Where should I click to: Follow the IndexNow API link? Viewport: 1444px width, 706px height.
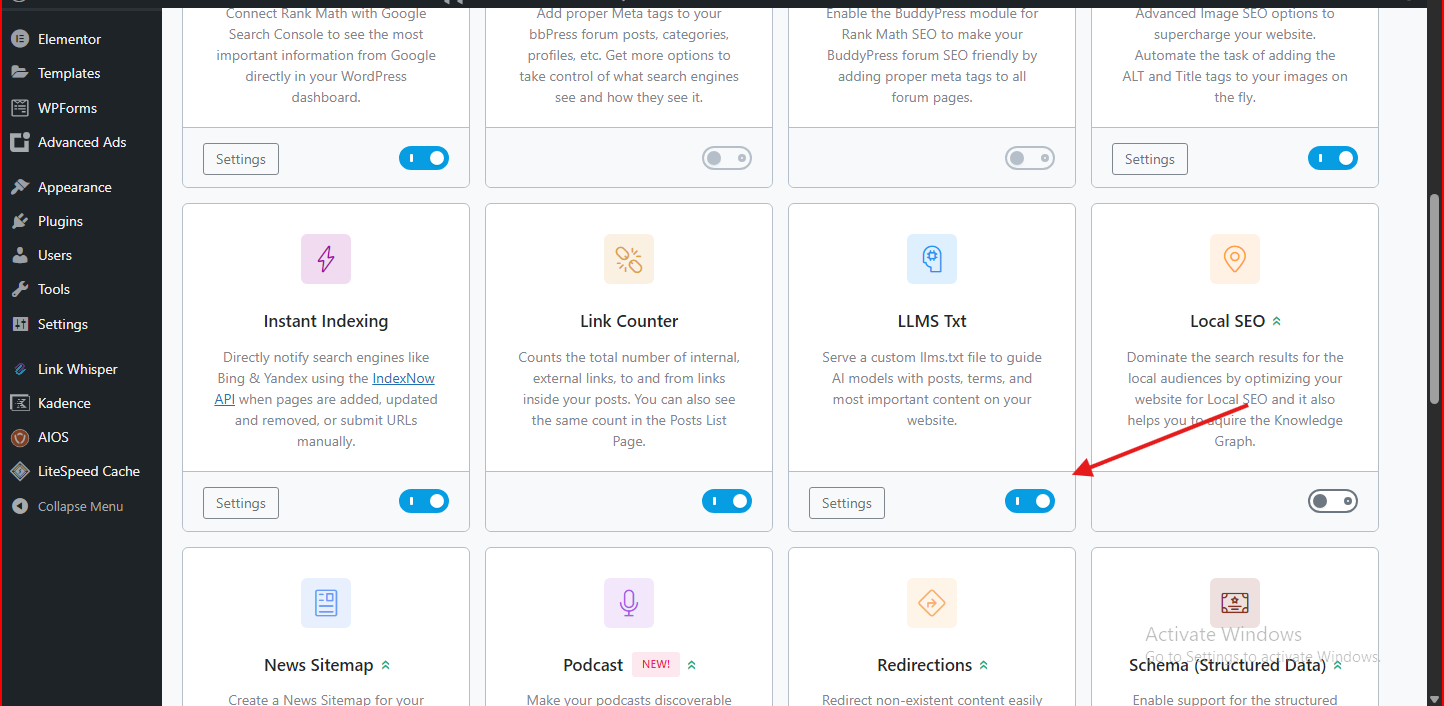[x=403, y=378]
